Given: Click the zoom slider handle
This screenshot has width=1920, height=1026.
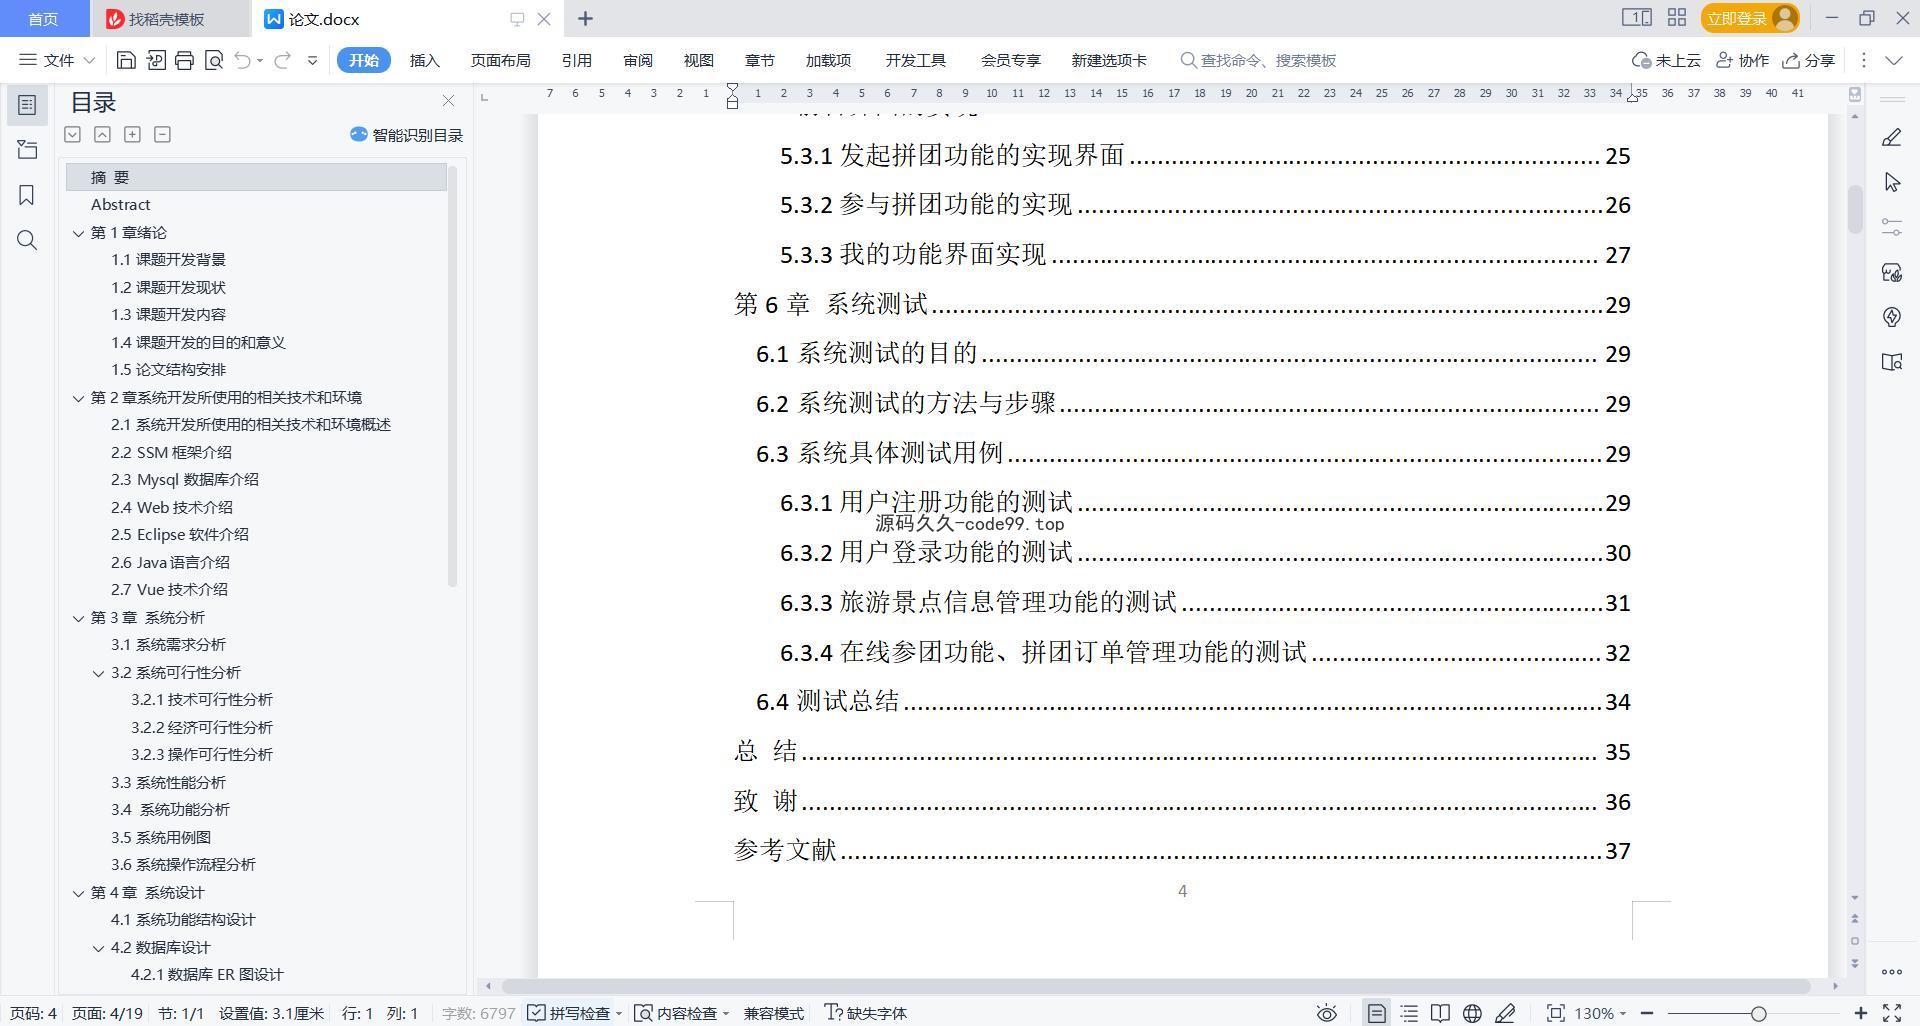Looking at the screenshot, I should coord(1758,1013).
